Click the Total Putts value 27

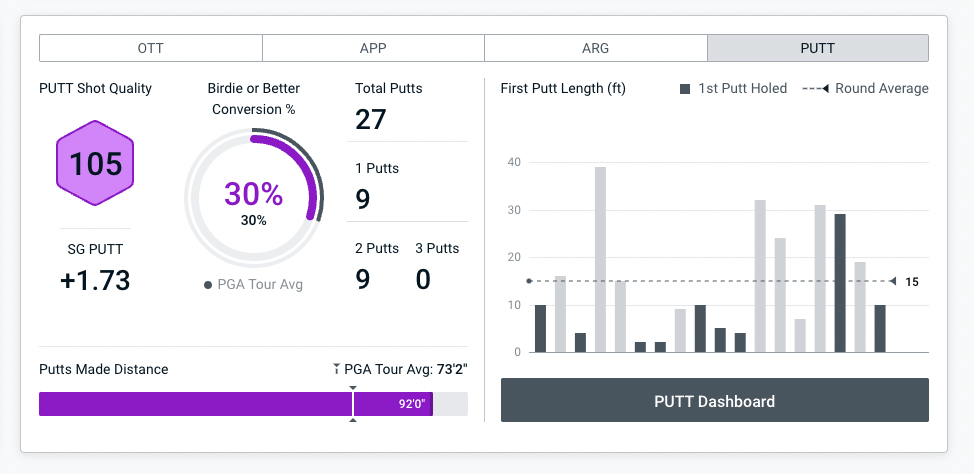pos(371,120)
